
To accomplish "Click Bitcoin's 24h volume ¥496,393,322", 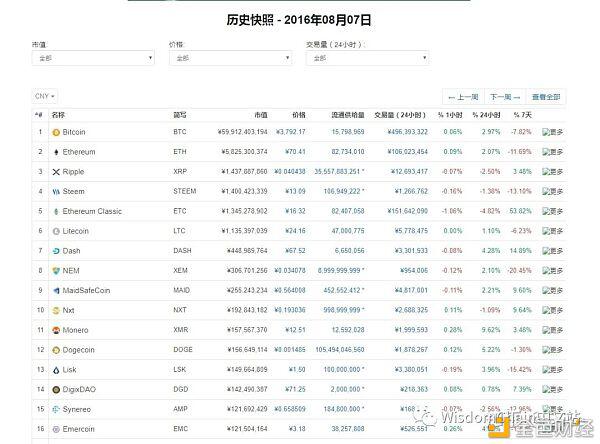I will click(408, 132).
